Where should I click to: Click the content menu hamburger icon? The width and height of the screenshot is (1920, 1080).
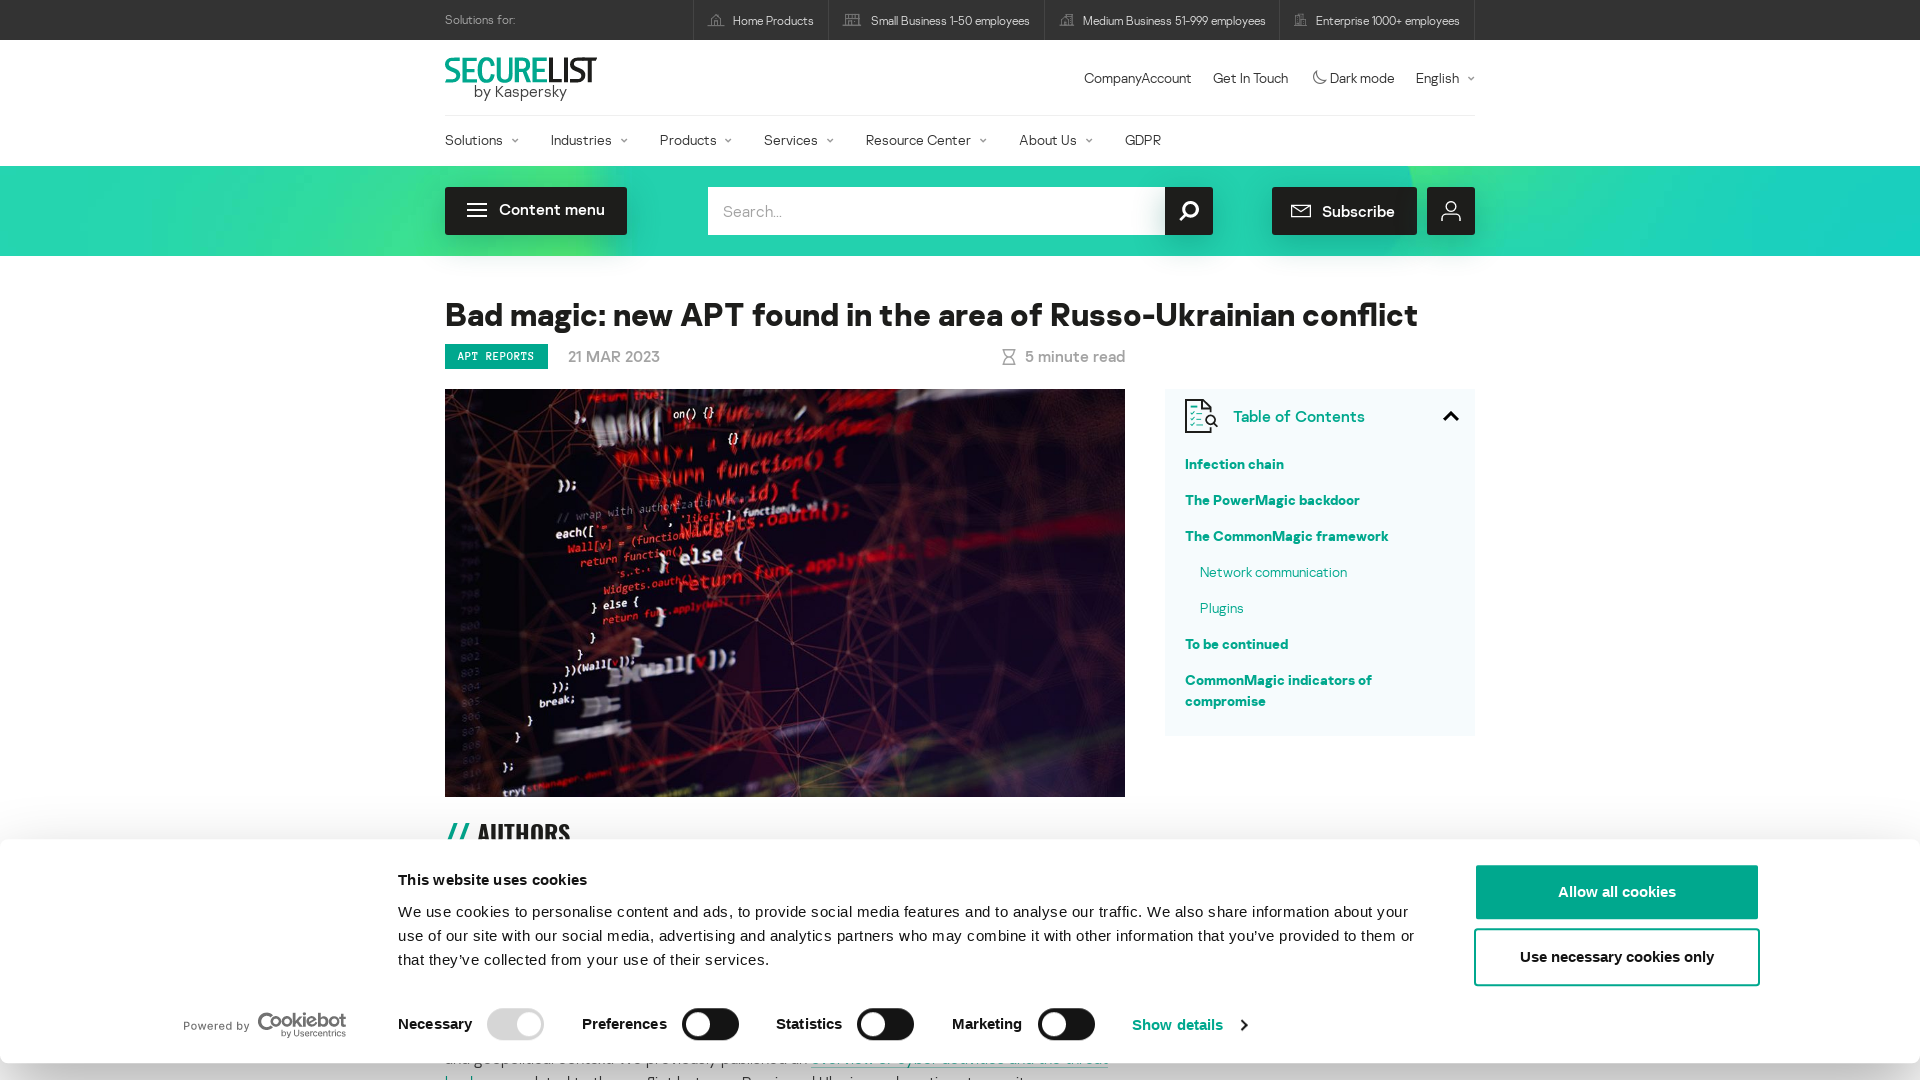pyautogui.click(x=476, y=210)
